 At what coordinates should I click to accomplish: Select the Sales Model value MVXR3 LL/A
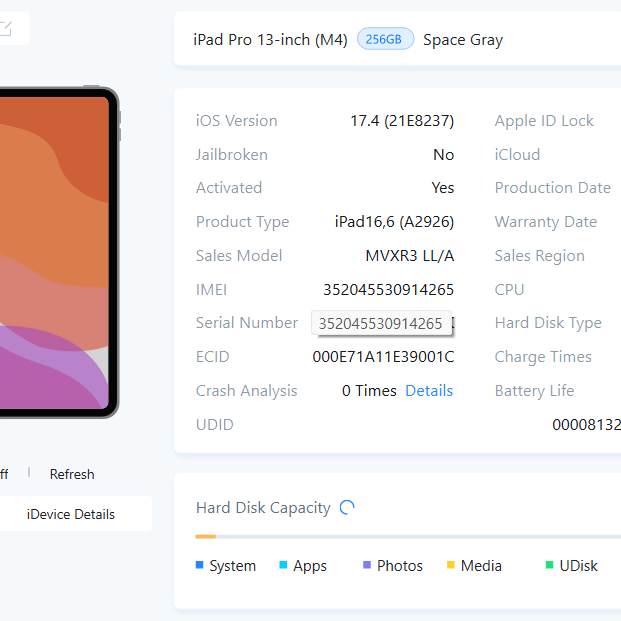click(x=410, y=256)
